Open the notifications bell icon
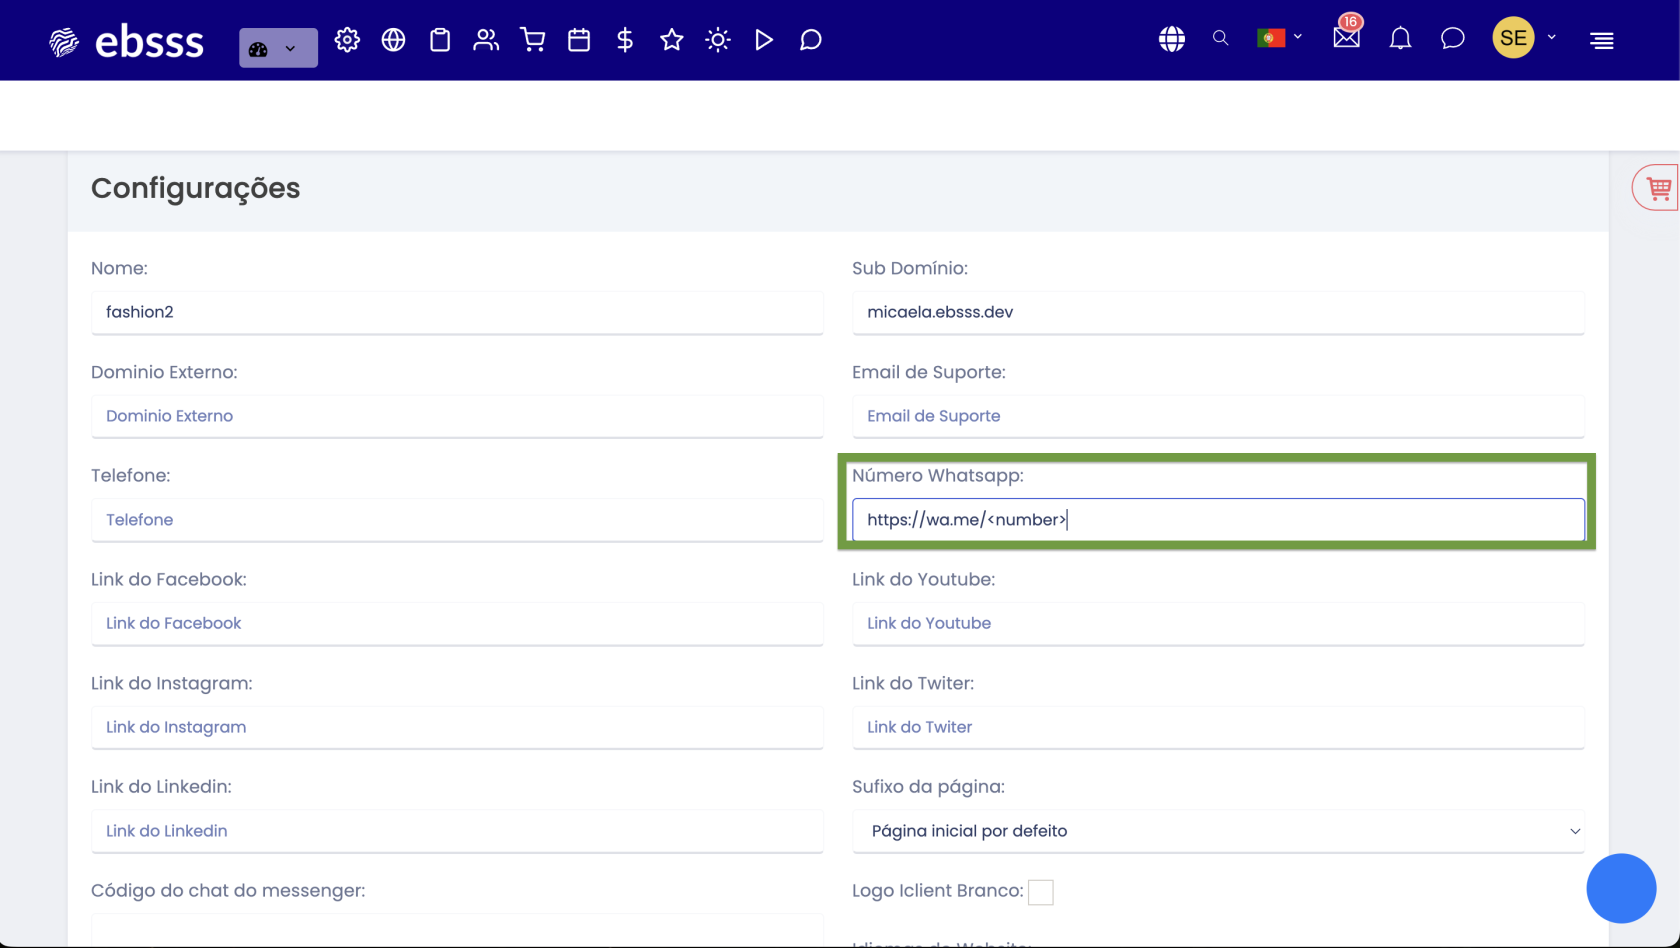This screenshot has height=948, width=1680. coord(1400,39)
